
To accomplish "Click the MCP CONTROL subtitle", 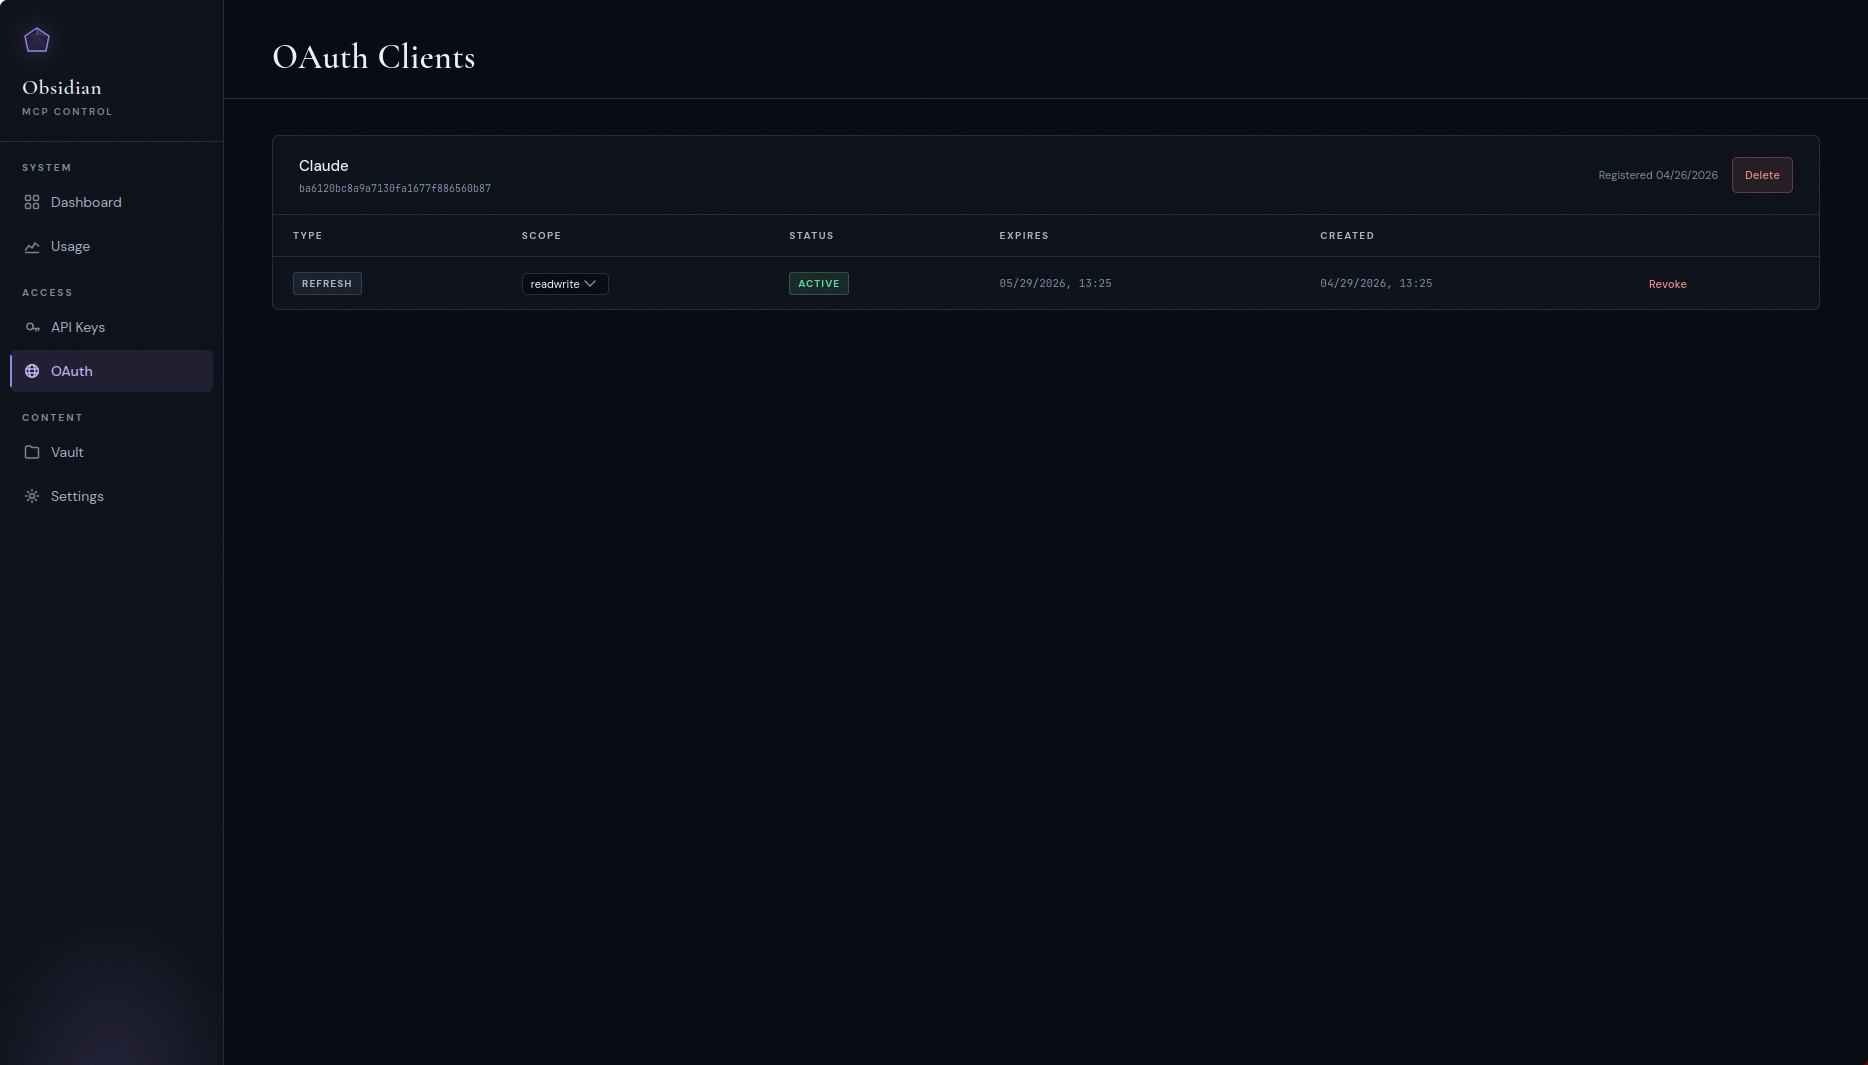I will 67,112.
